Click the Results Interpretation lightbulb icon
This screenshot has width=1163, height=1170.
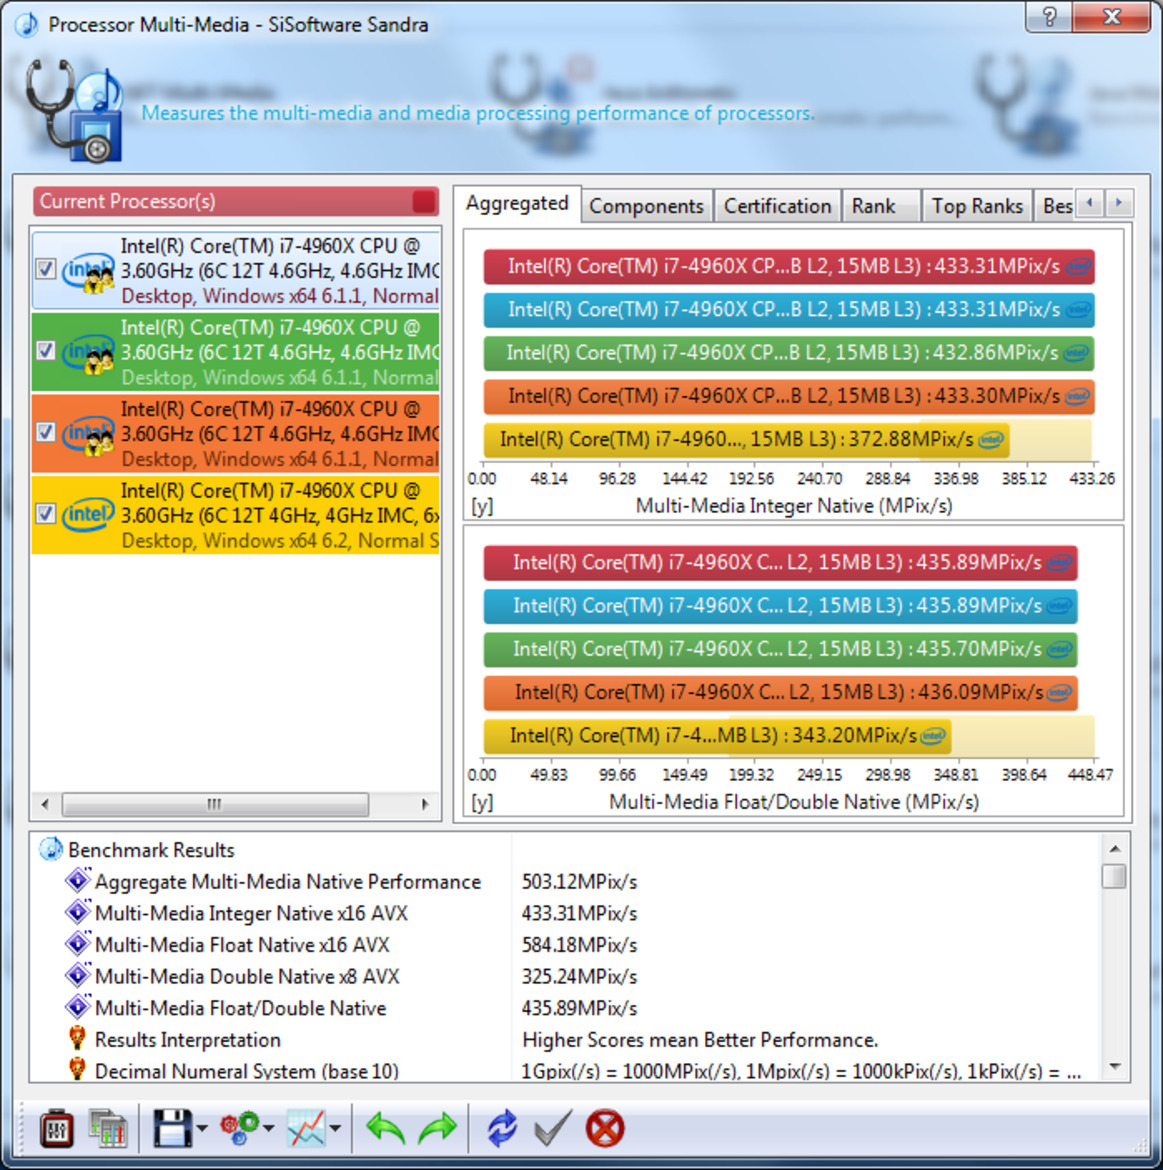coord(77,1038)
